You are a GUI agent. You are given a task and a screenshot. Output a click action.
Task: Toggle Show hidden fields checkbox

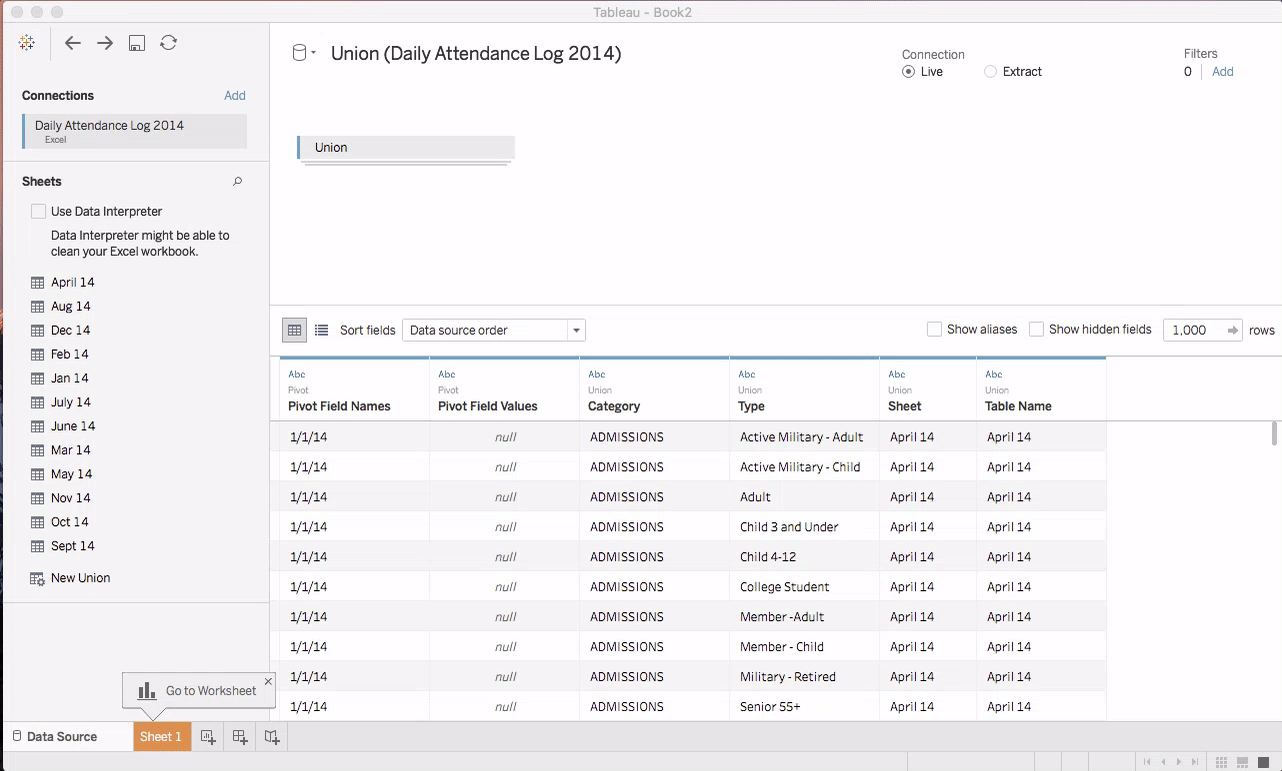click(1036, 330)
